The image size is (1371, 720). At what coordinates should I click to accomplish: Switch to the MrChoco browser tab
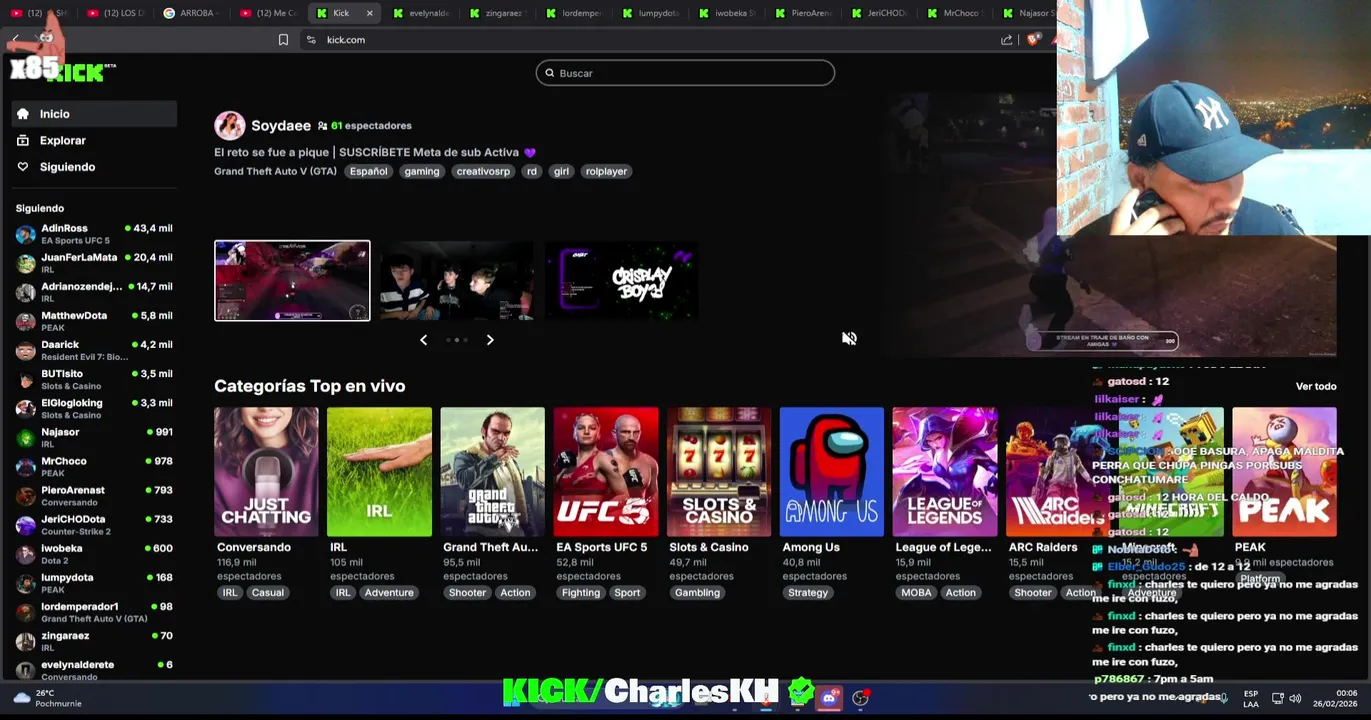954,13
